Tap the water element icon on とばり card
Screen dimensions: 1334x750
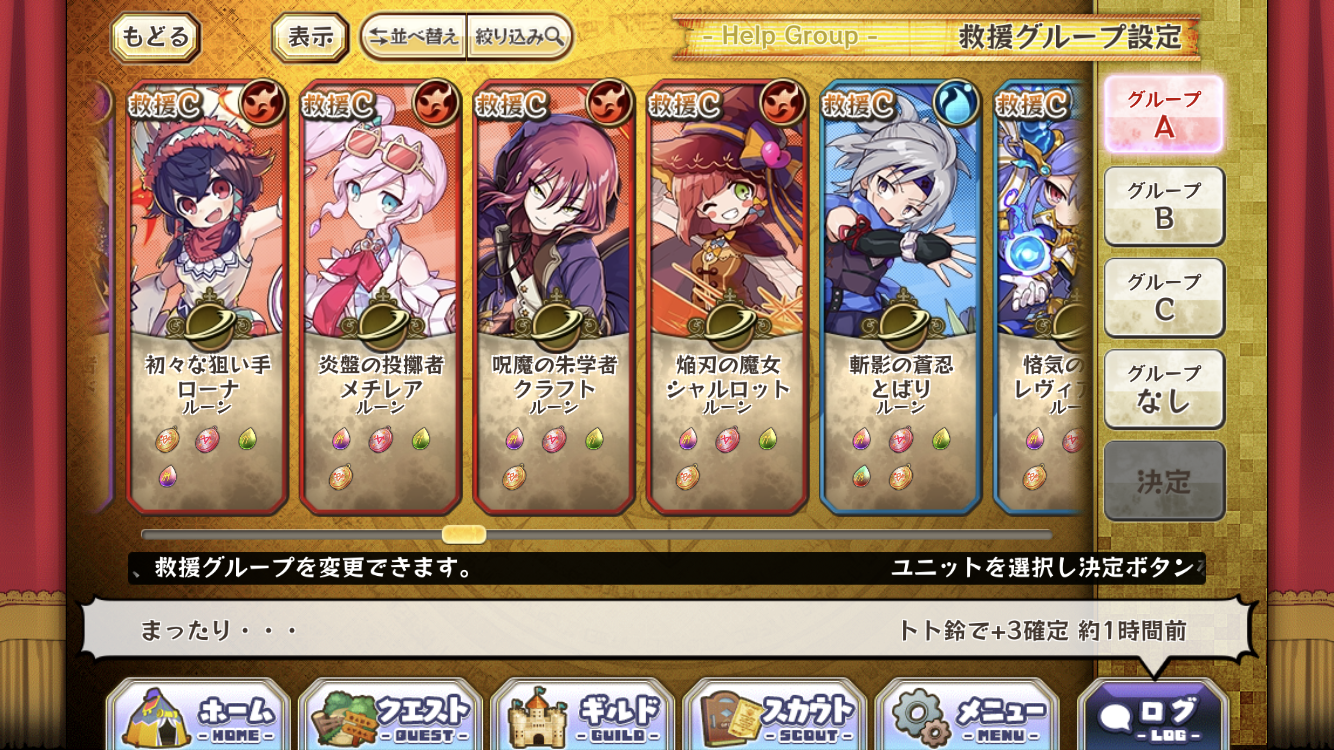click(x=955, y=102)
